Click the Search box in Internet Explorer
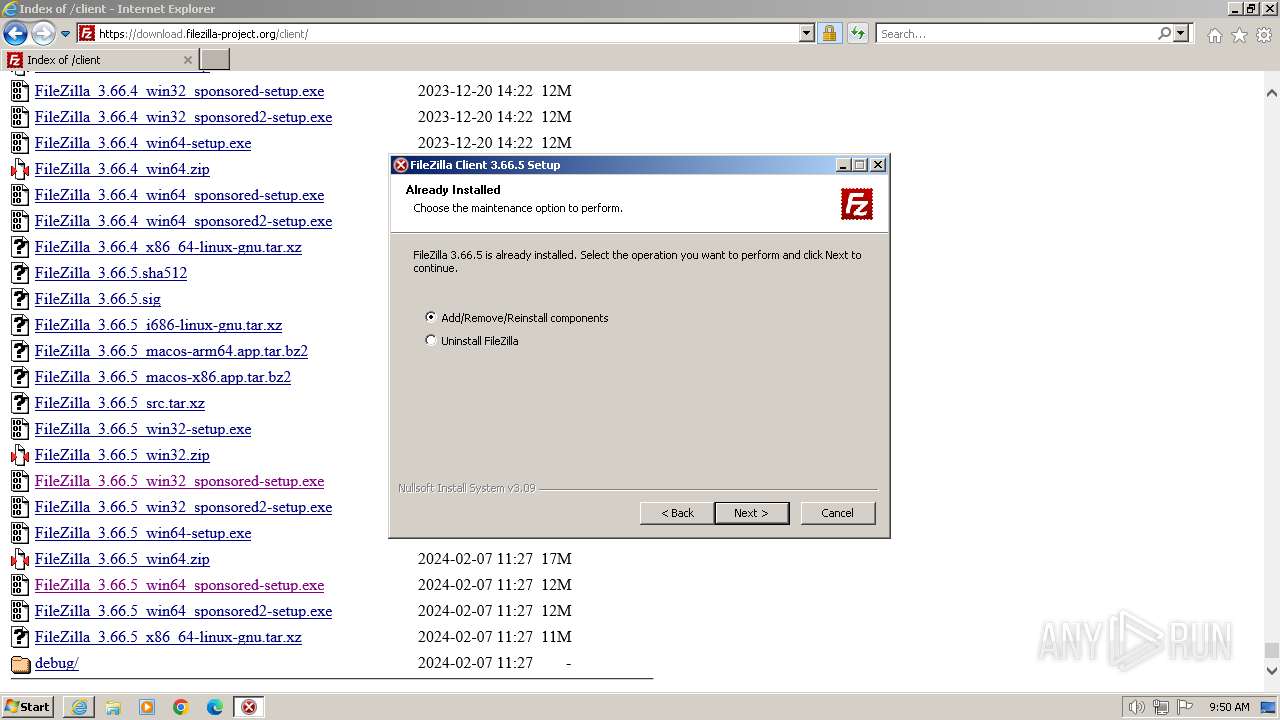Screen dimensions: 1280x720 pos(1015,33)
